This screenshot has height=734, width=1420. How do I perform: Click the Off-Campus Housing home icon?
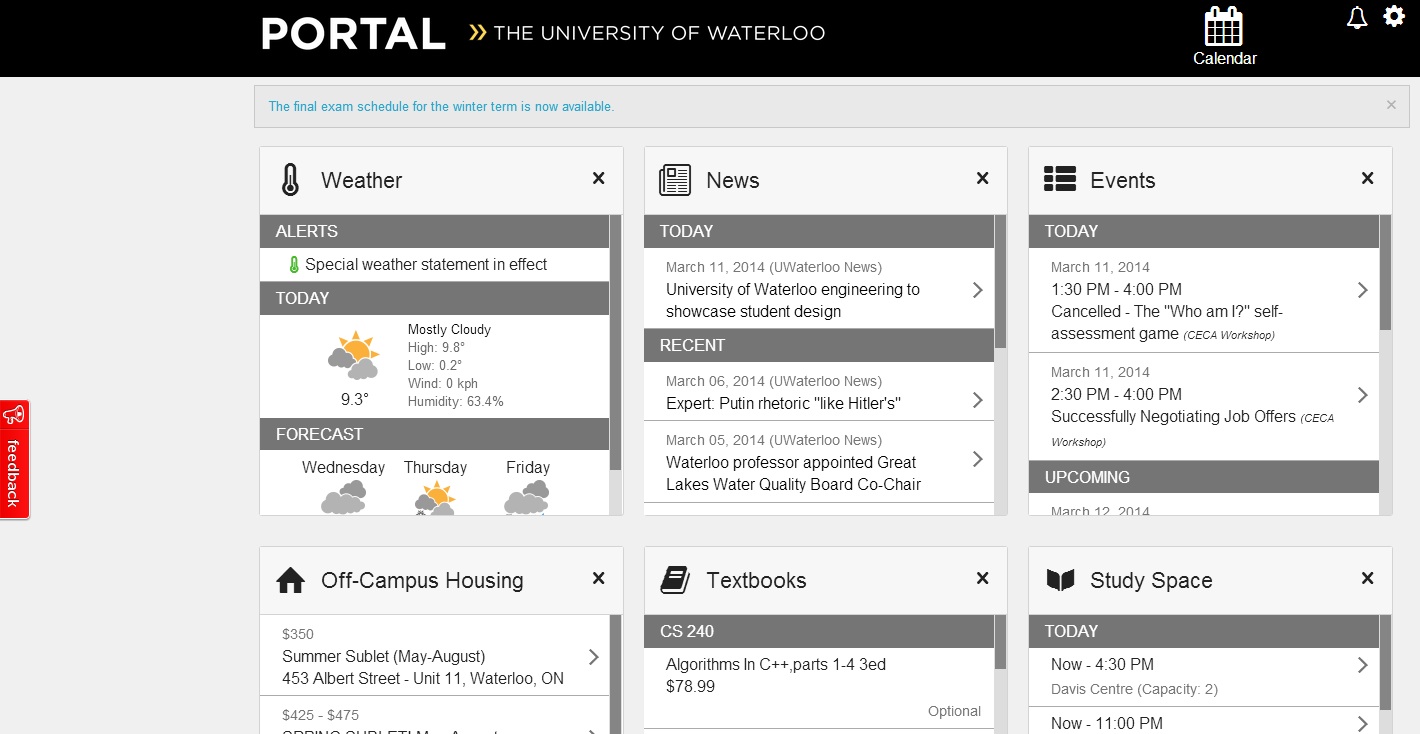tap(290, 580)
